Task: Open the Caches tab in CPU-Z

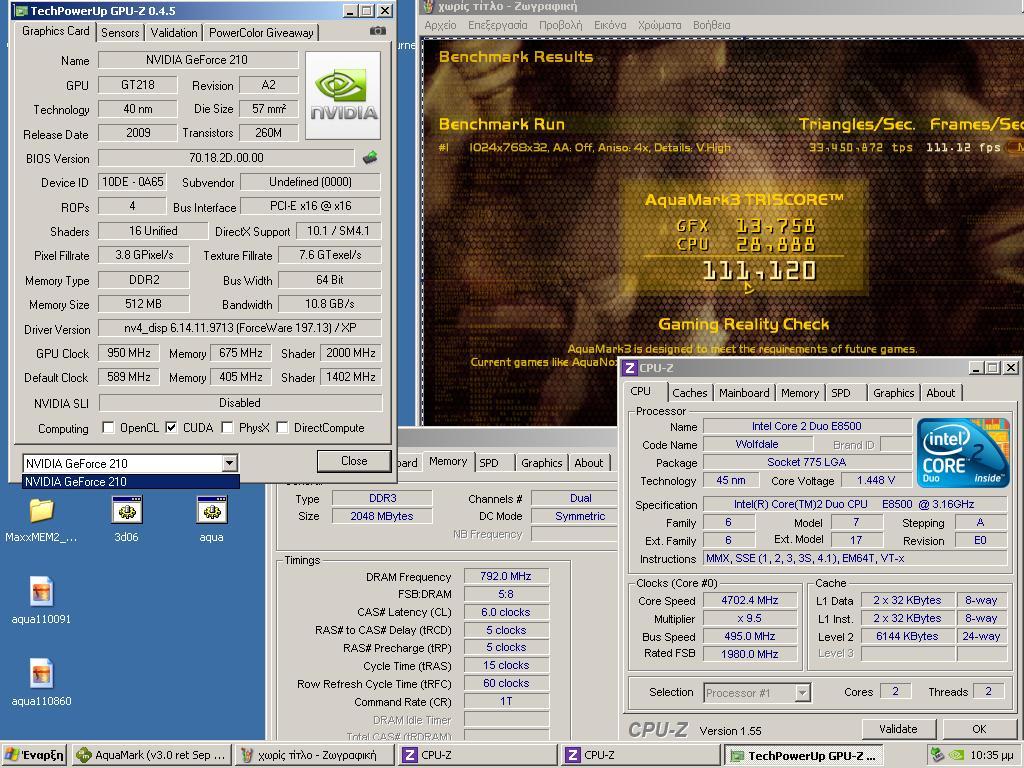Action: (690, 392)
